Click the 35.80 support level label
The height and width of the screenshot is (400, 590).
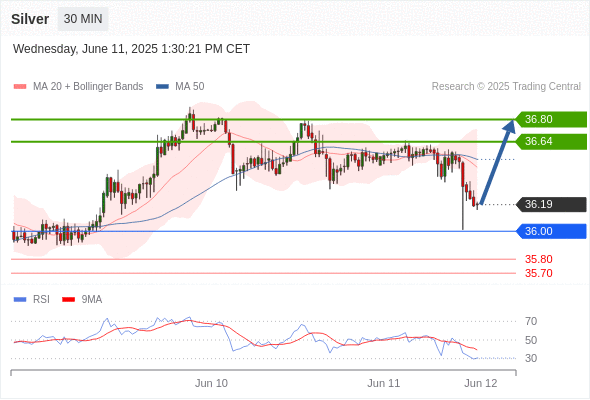538,259
